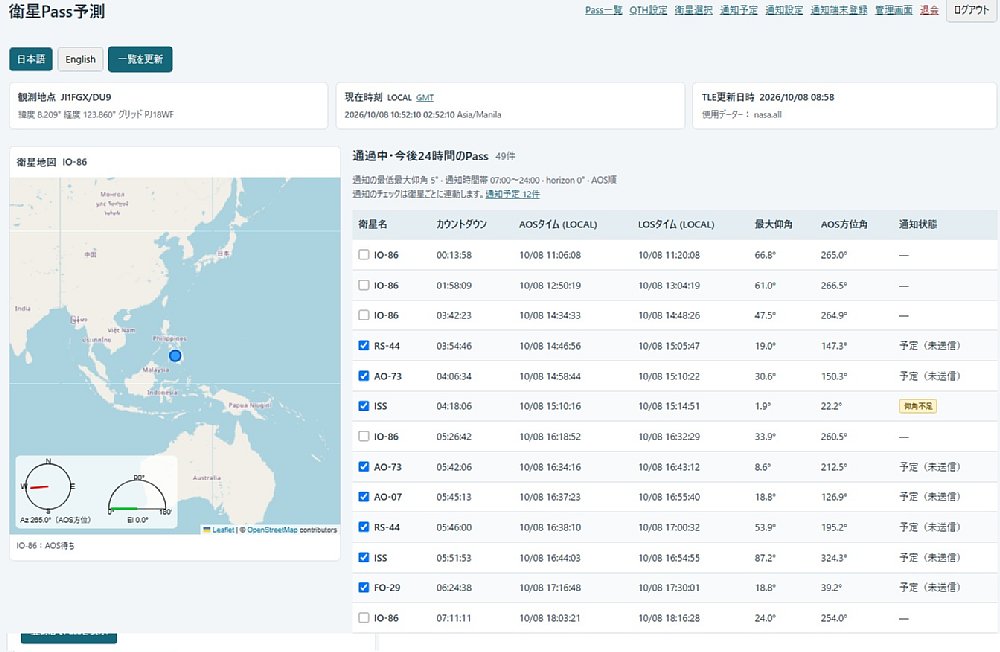Click the カウントダウン column header
1000x652 pixels.
click(462, 225)
